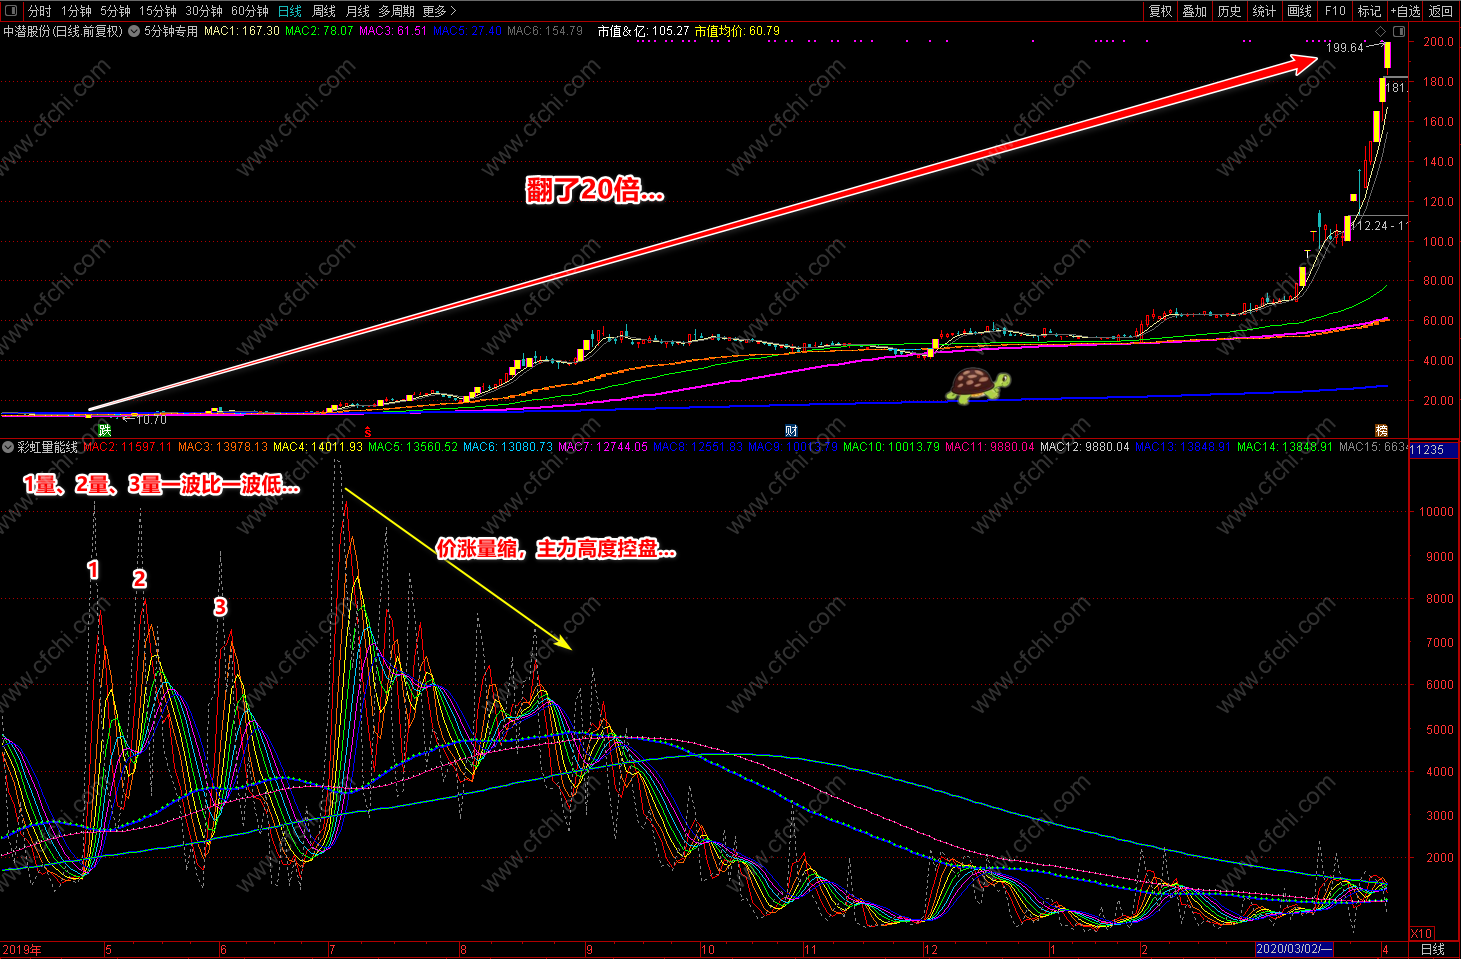The width and height of the screenshot is (1461, 959).
Task: Switch to the 15分钟 period
Action: pyautogui.click(x=158, y=11)
